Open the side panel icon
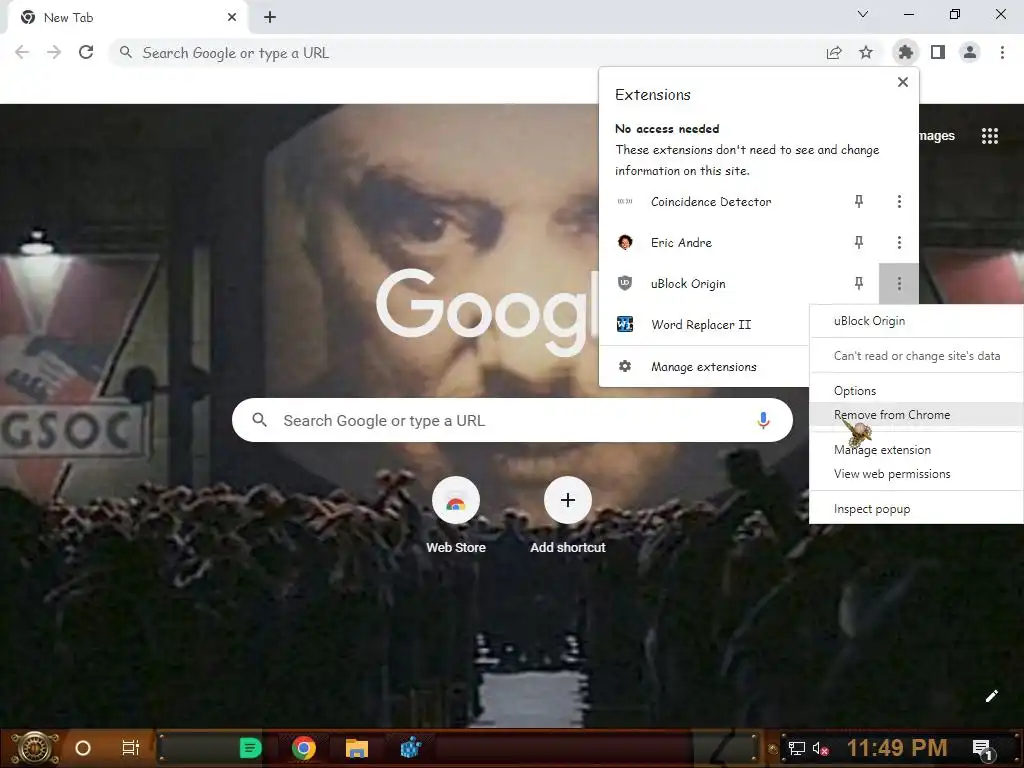1024x768 pixels. [938, 52]
